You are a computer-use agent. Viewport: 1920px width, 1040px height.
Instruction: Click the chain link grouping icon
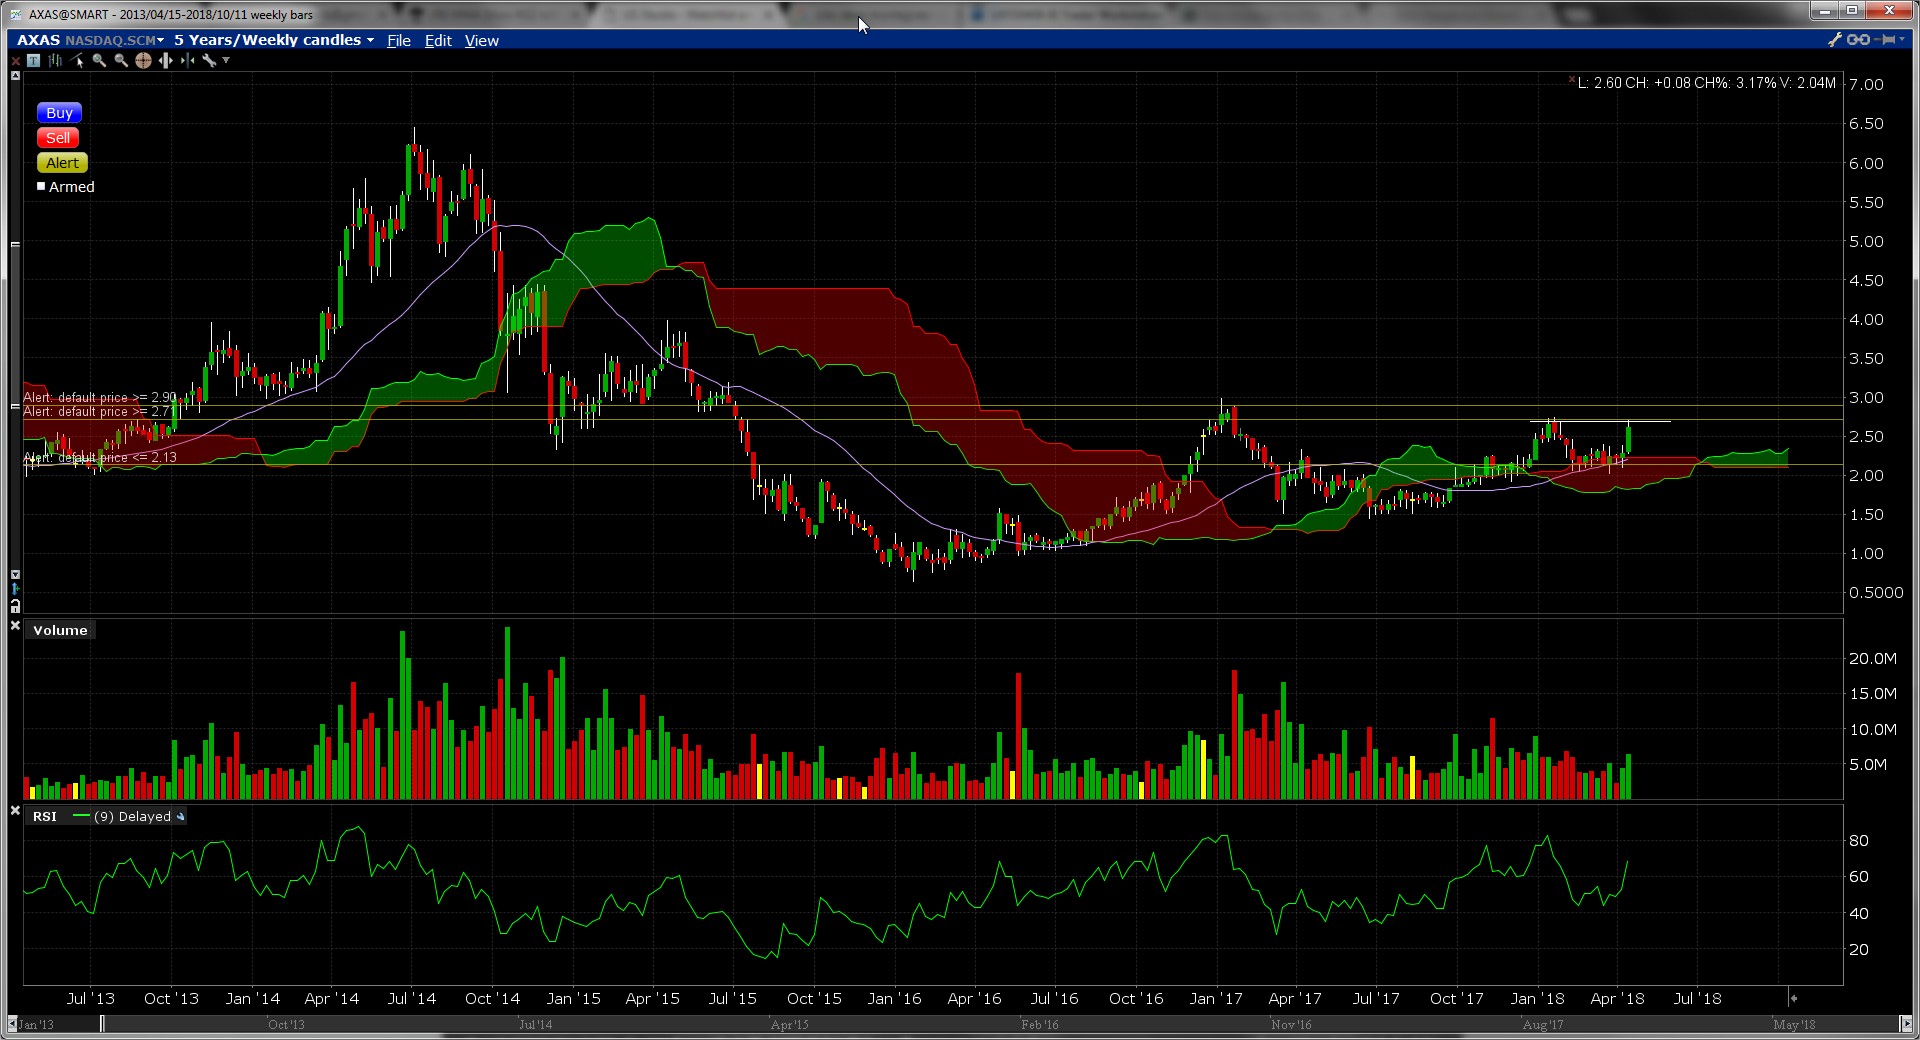pyautogui.click(x=1858, y=40)
